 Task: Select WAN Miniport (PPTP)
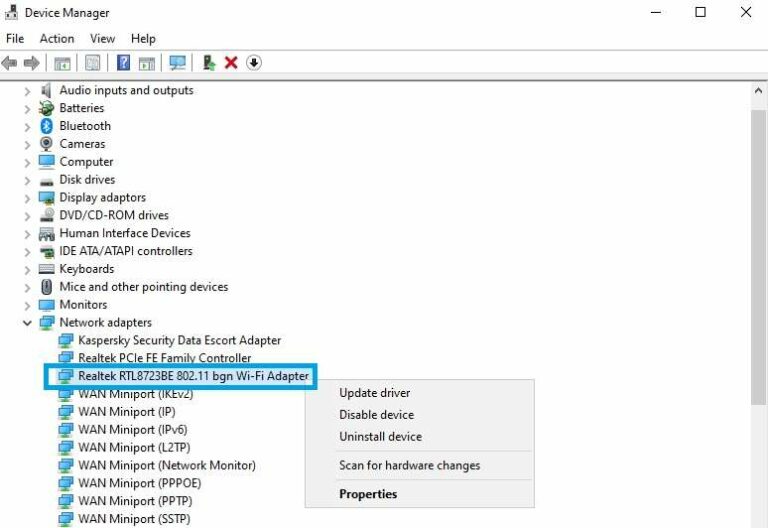pyautogui.click(x=135, y=501)
